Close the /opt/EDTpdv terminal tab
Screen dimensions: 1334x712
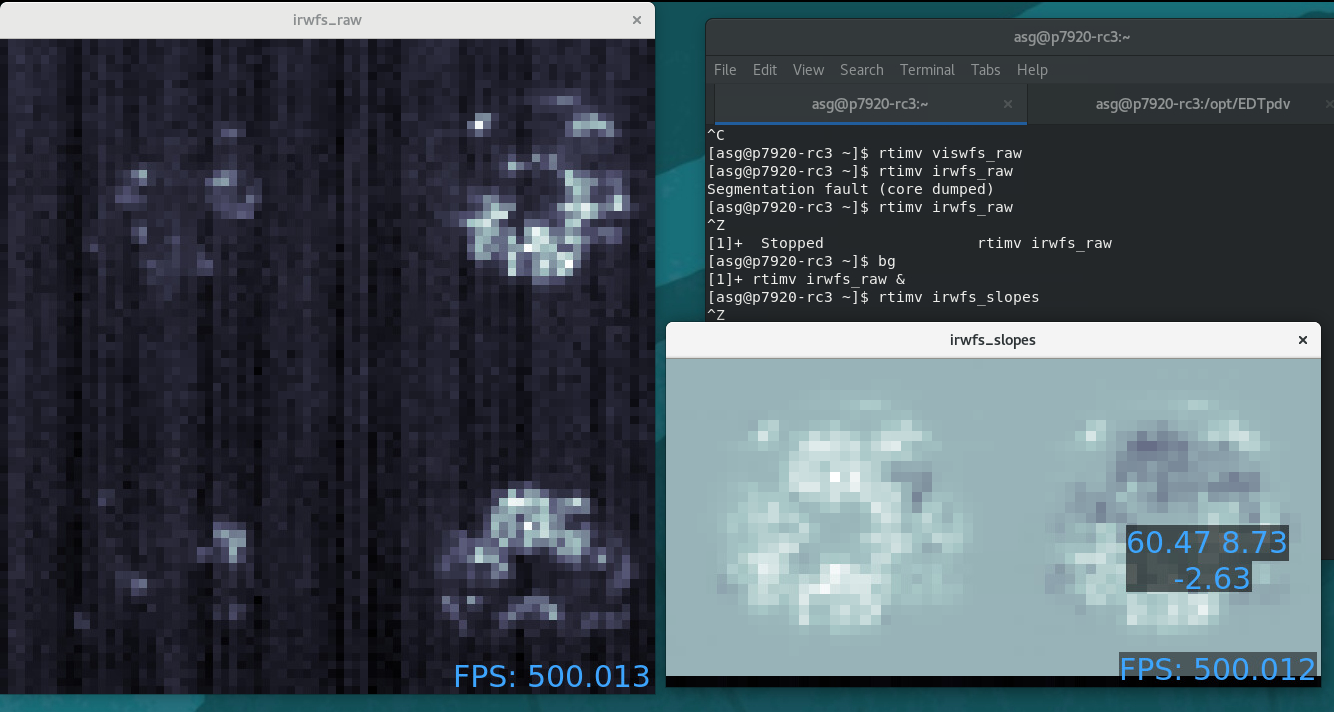coord(1328,104)
